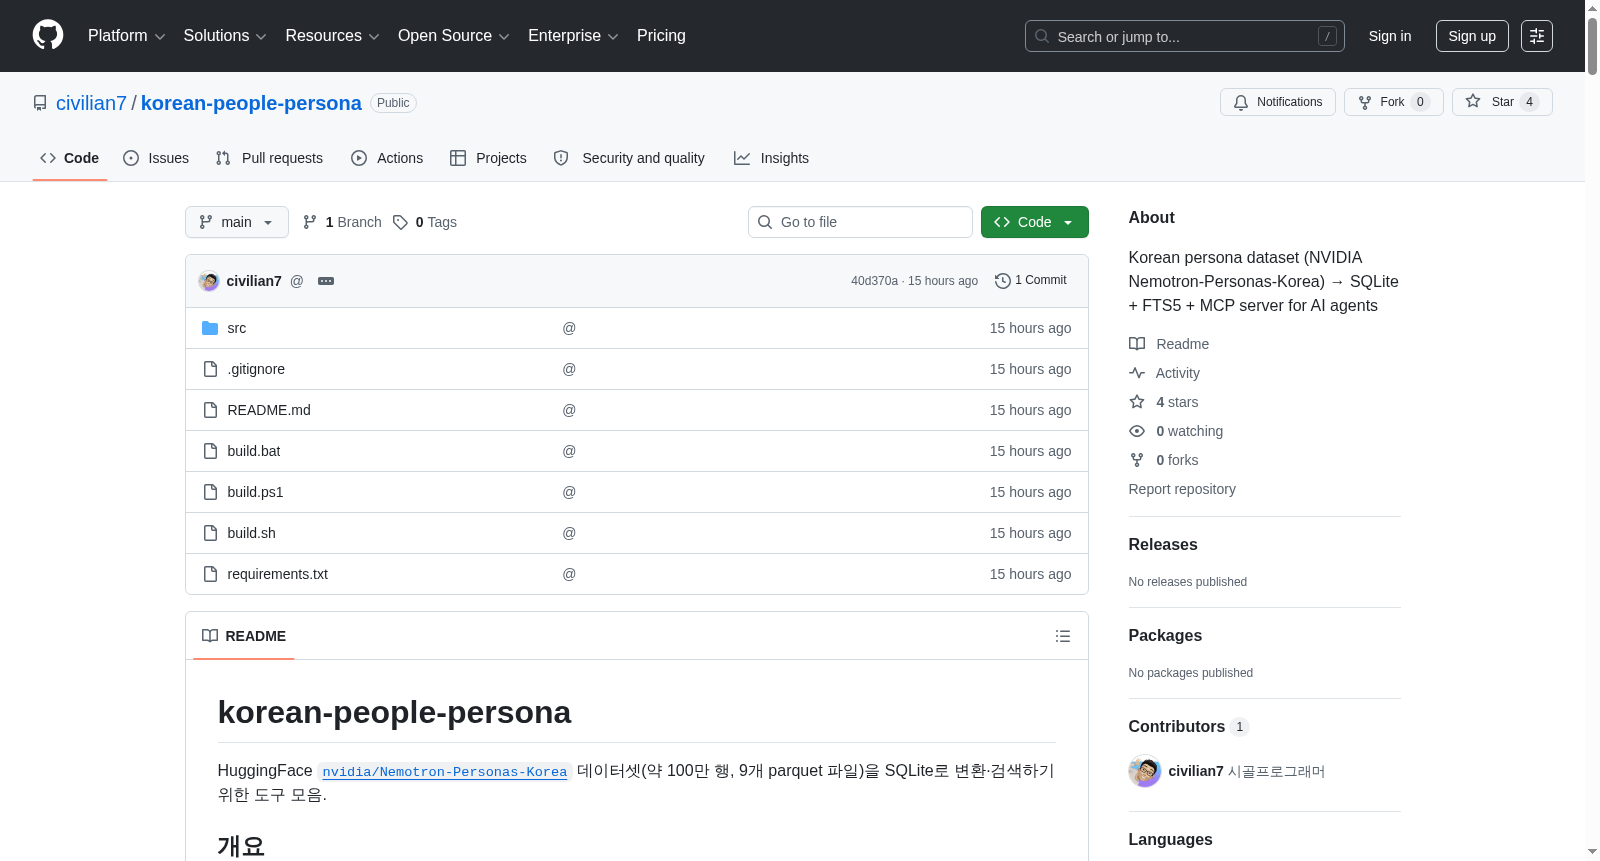Open the main branch selector
1600x861 pixels.
coord(237,222)
